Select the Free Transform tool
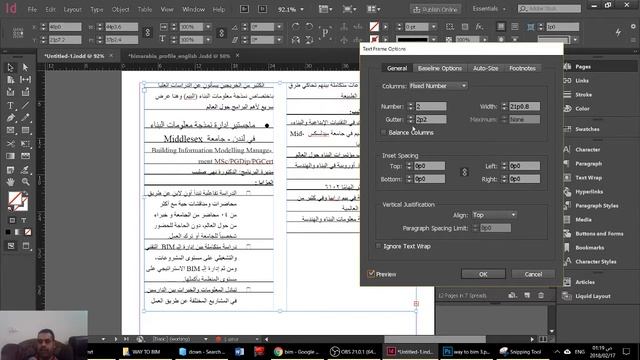The image size is (640, 360). pyautogui.click(x=25, y=144)
